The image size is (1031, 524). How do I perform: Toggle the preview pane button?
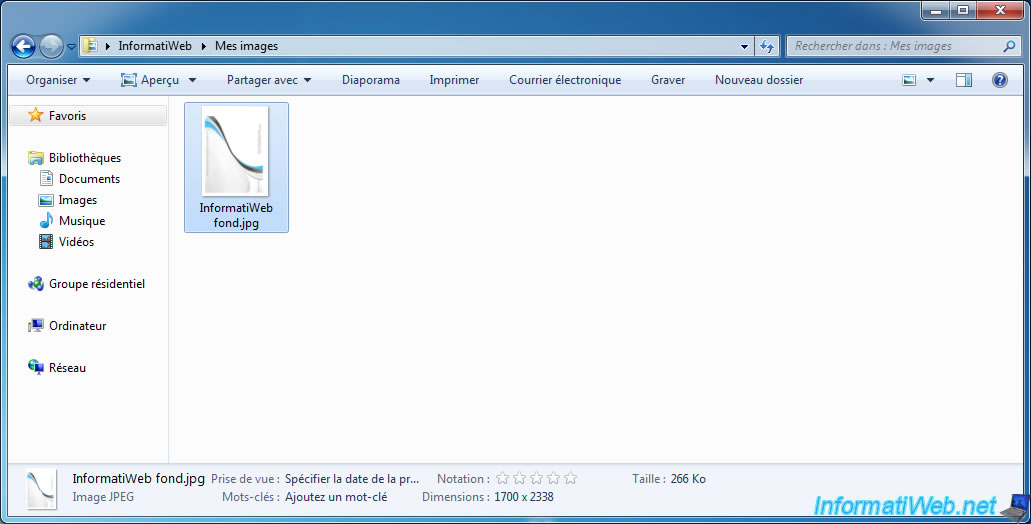964,80
